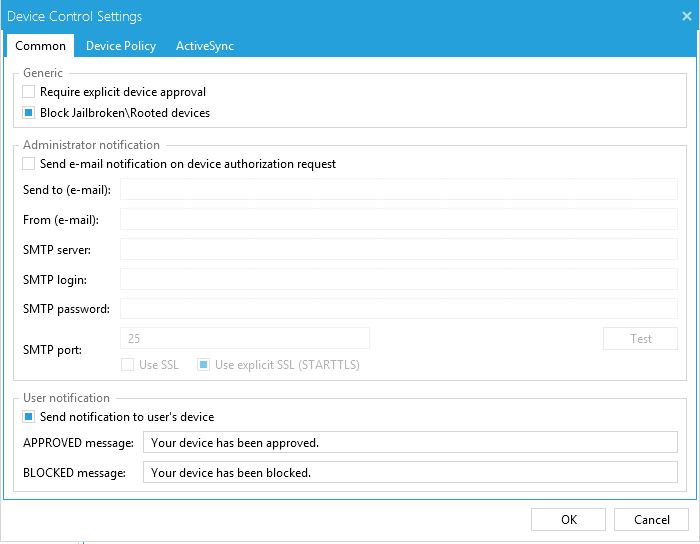Screen dimensions: 700x544
Task: Confirm settings with OK button
Action: (x=568, y=519)
